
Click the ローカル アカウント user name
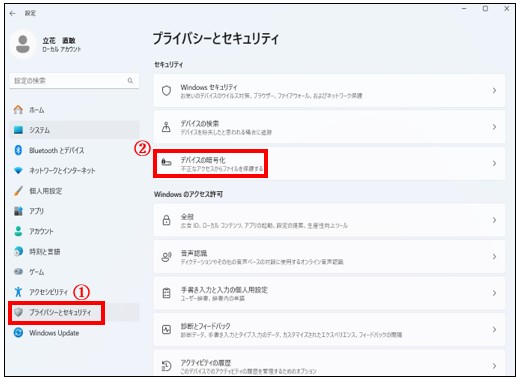[x=61, y=49]
